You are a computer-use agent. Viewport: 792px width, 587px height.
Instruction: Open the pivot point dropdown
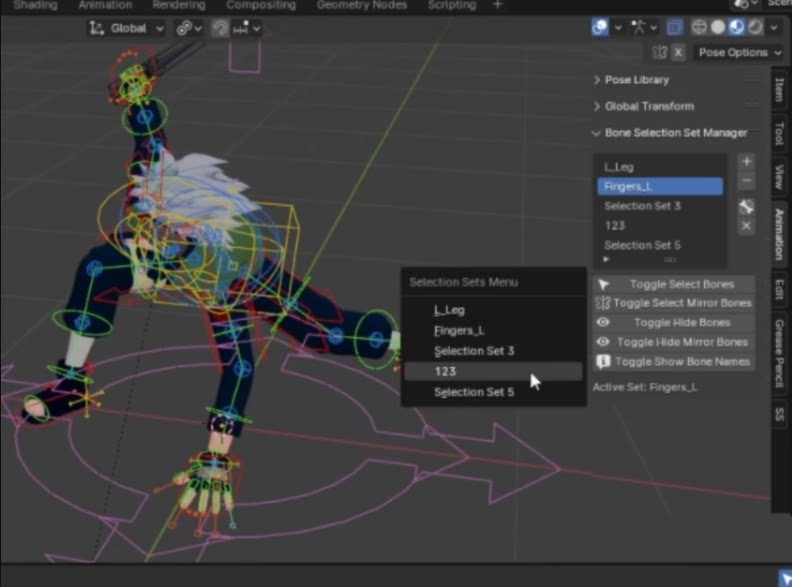click(188, 28)
